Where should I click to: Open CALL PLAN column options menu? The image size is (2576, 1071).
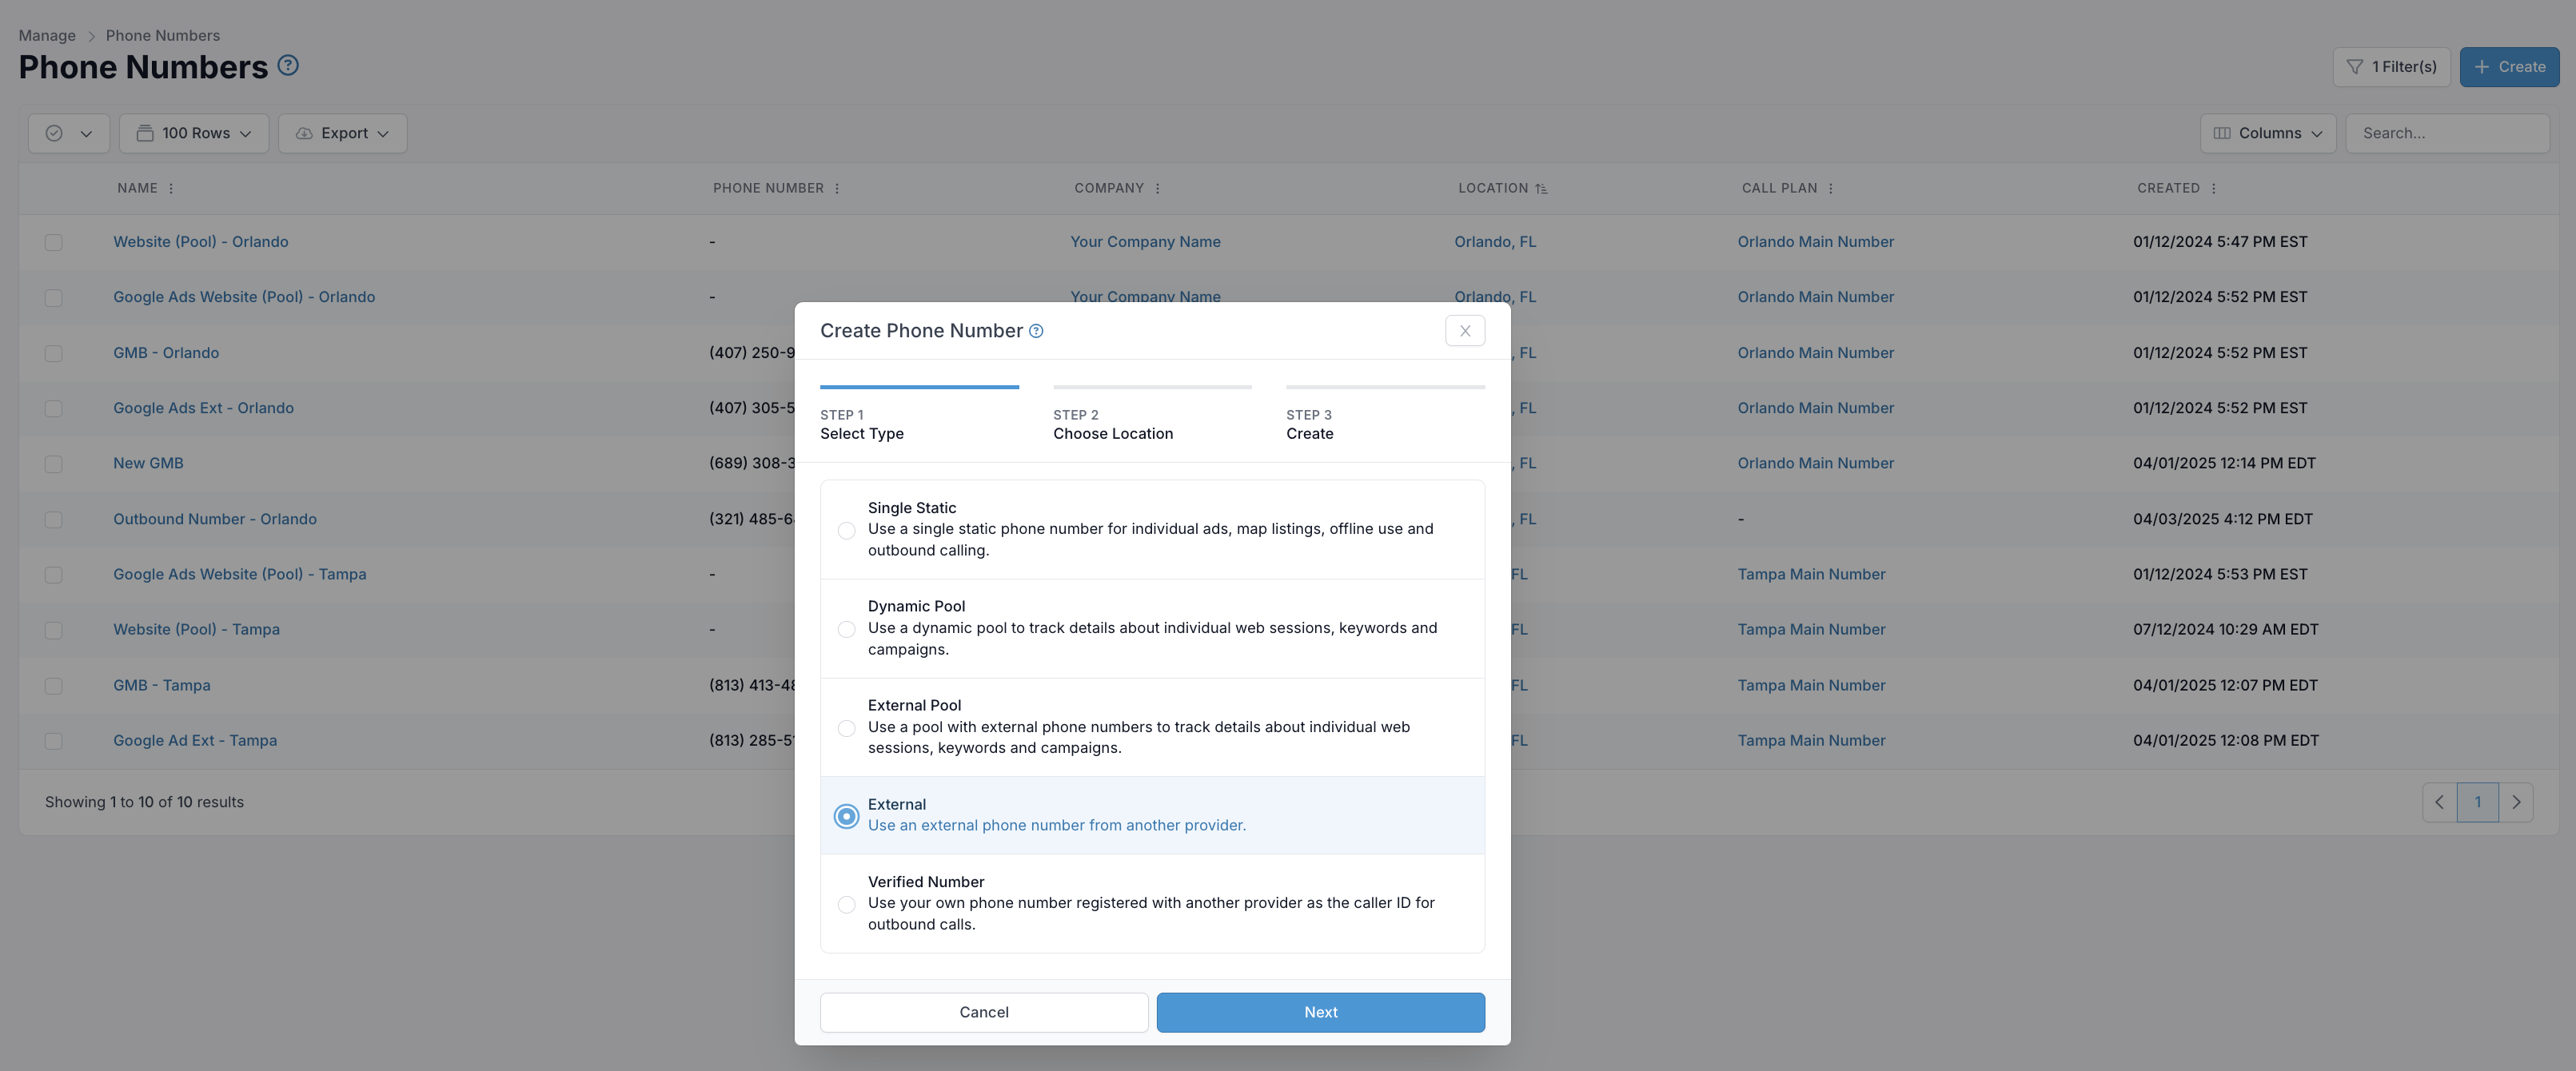1830,188
